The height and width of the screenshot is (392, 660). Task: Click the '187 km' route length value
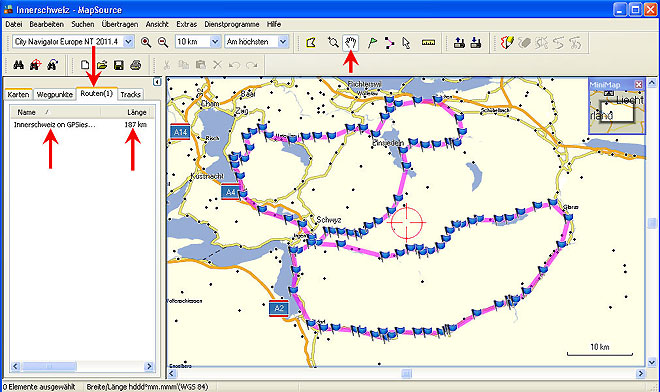pos(136,125)
